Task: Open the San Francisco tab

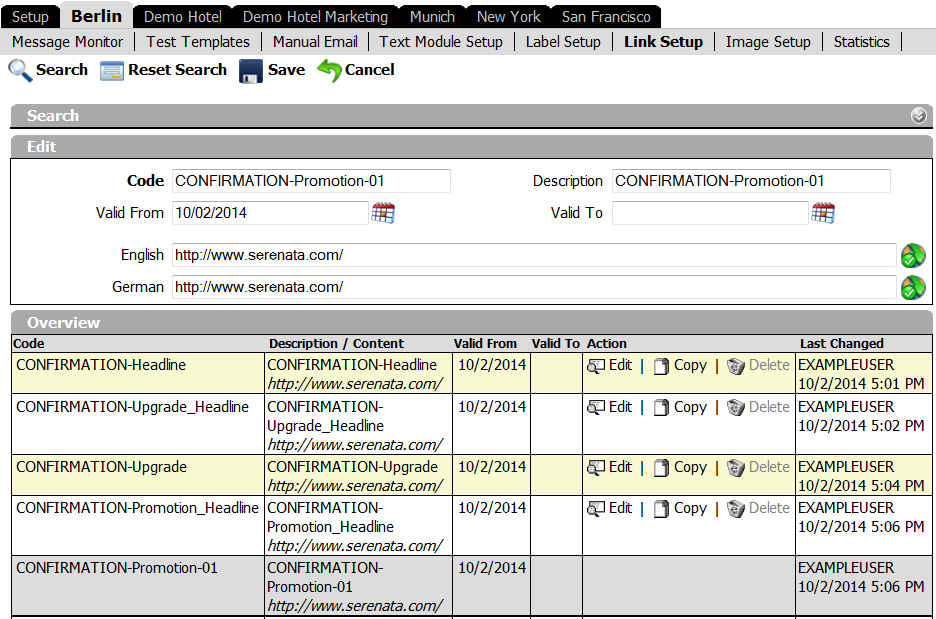Action: pos(606,17)
